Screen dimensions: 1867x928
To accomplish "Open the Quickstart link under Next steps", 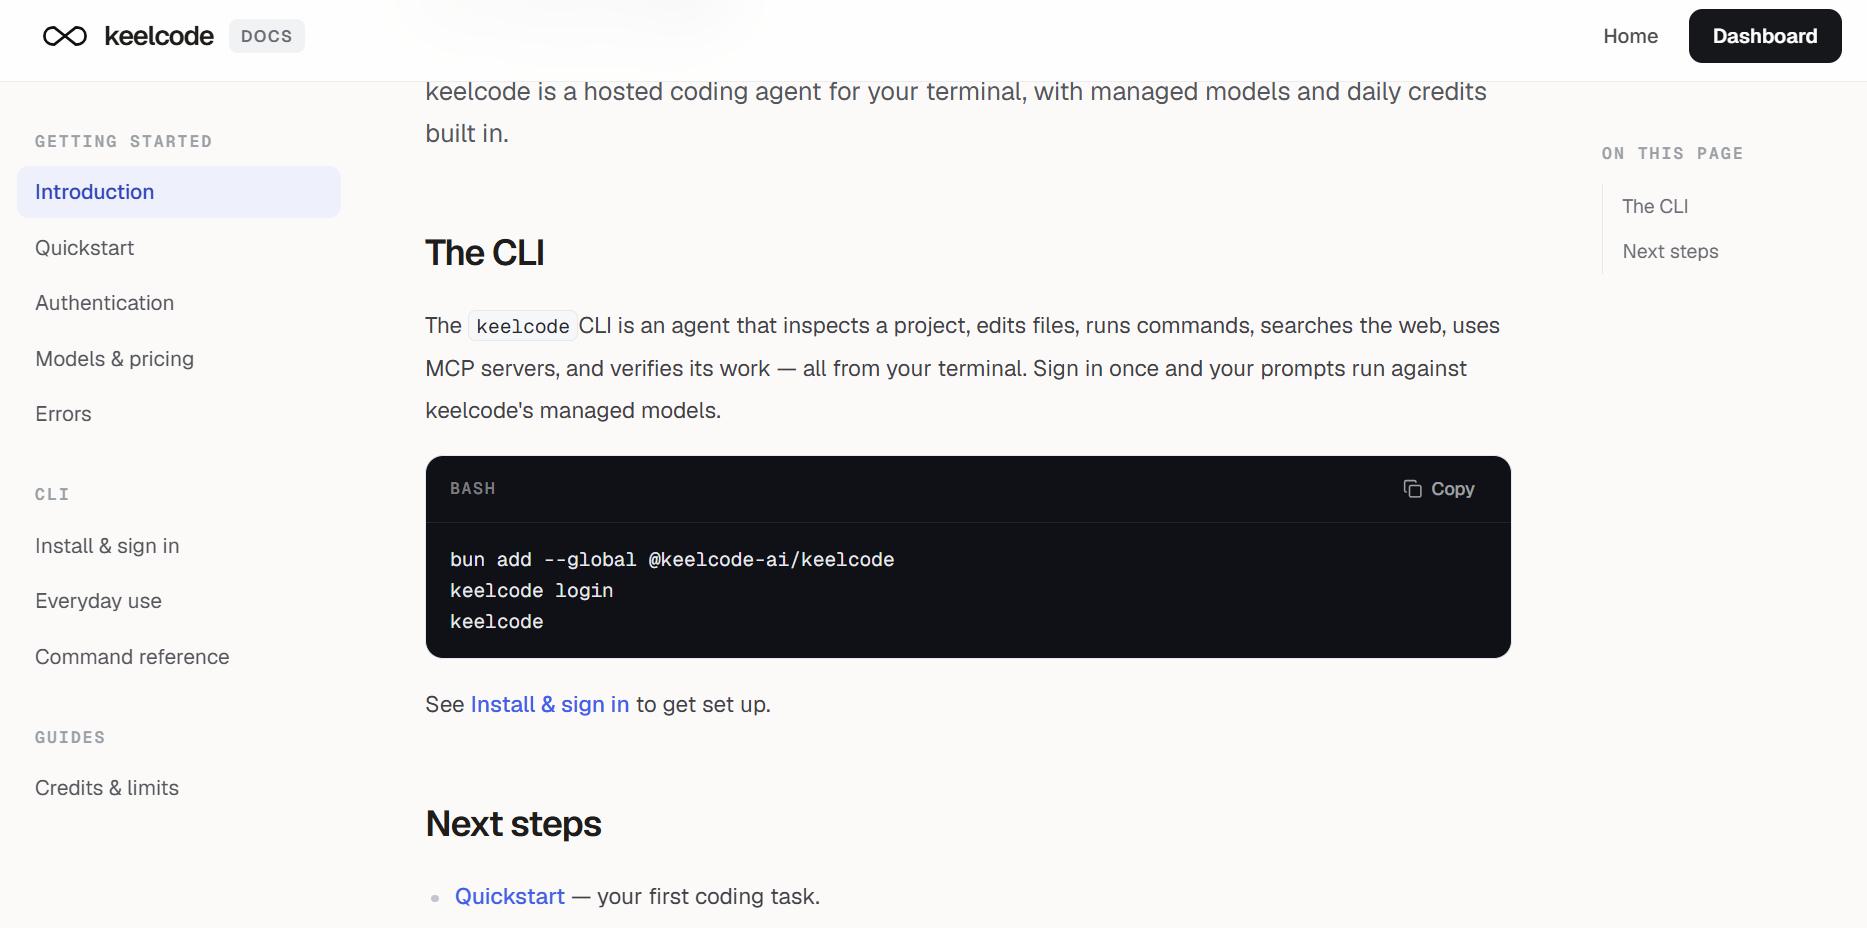I will [x=510, y=897].
